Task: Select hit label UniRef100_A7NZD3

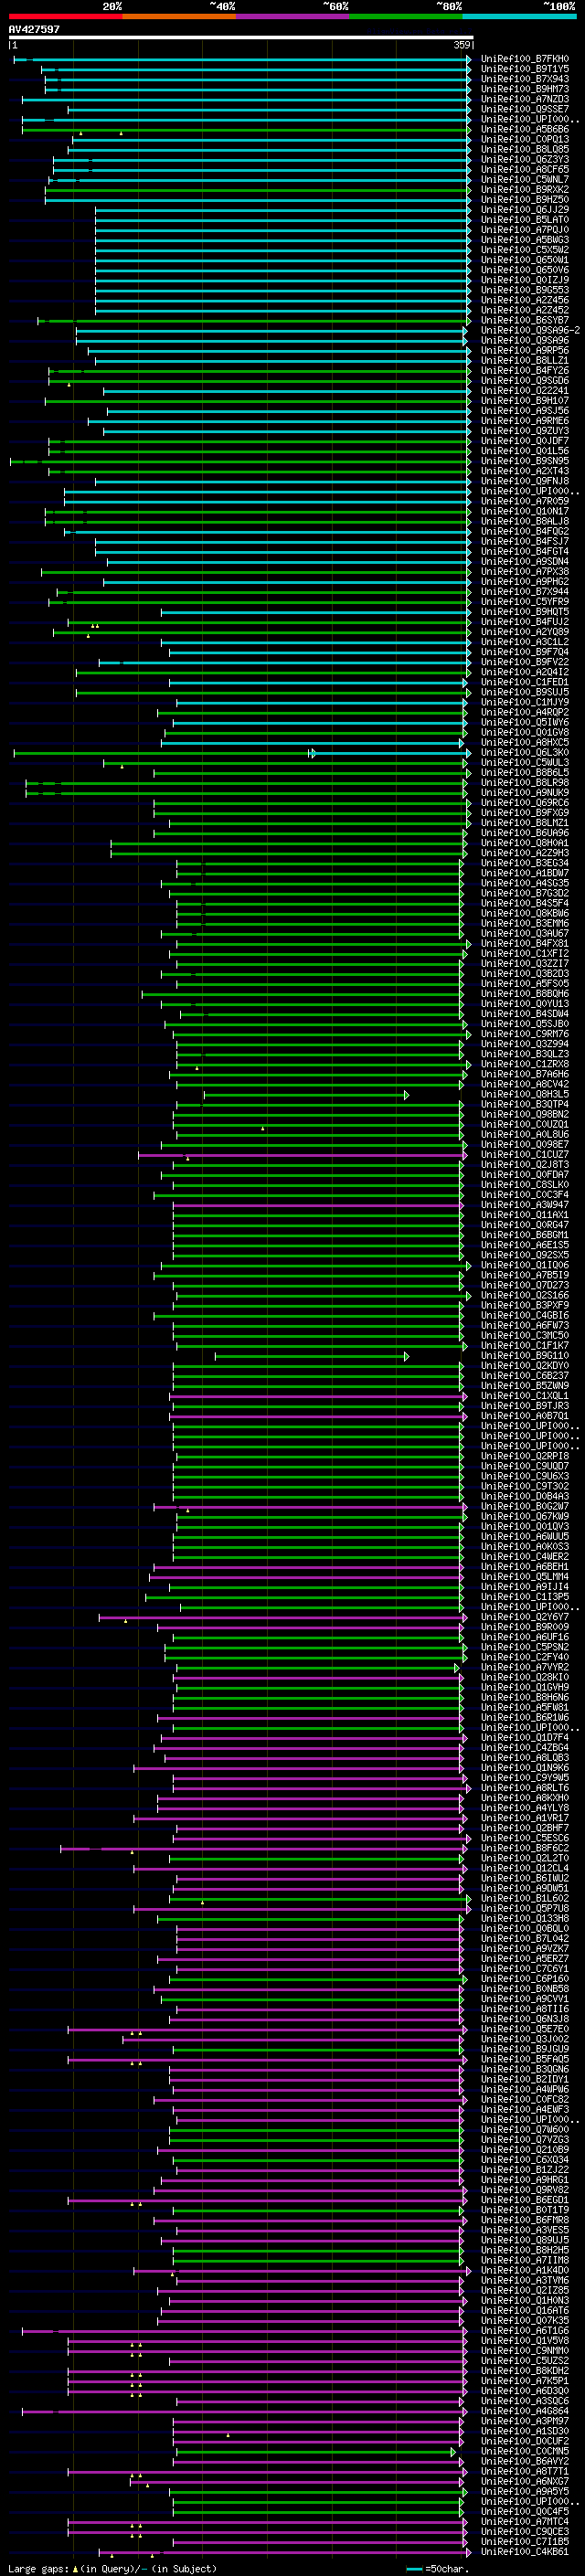Action: 525,99
